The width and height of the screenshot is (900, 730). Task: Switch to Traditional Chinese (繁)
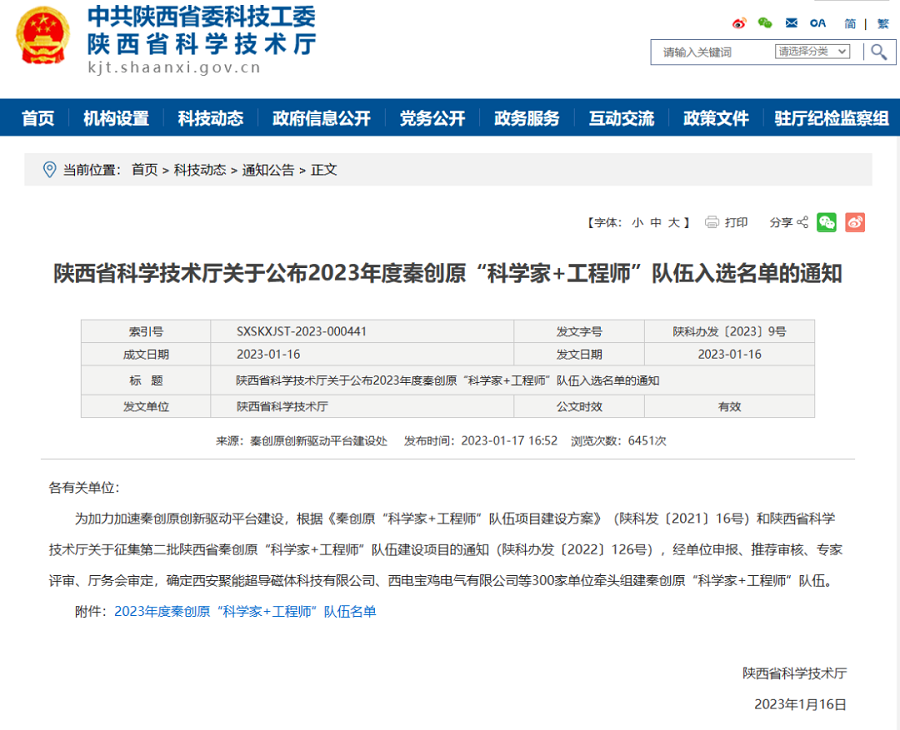(x=882, y=23)
